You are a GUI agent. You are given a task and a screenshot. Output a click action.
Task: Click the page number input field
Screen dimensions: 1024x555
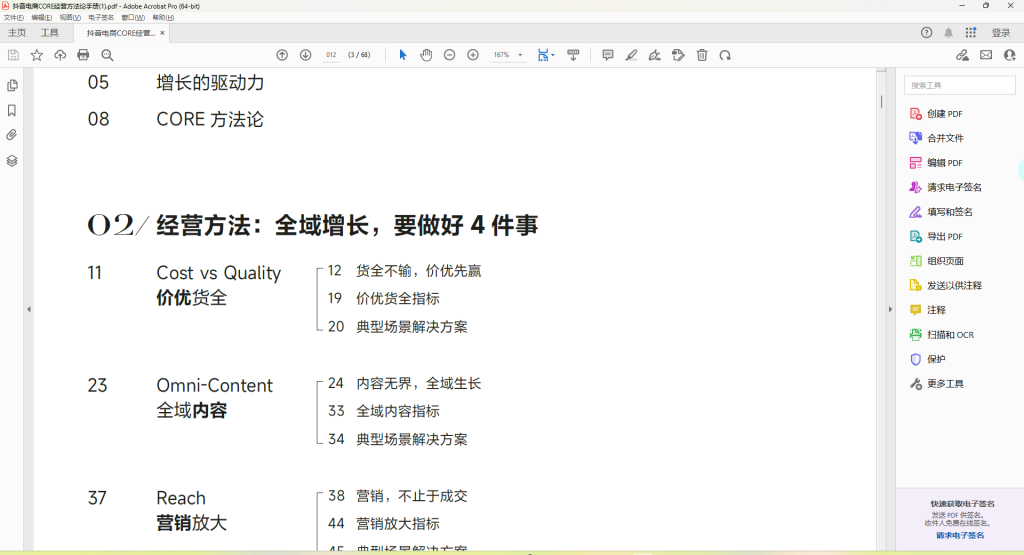click(331, 56)
